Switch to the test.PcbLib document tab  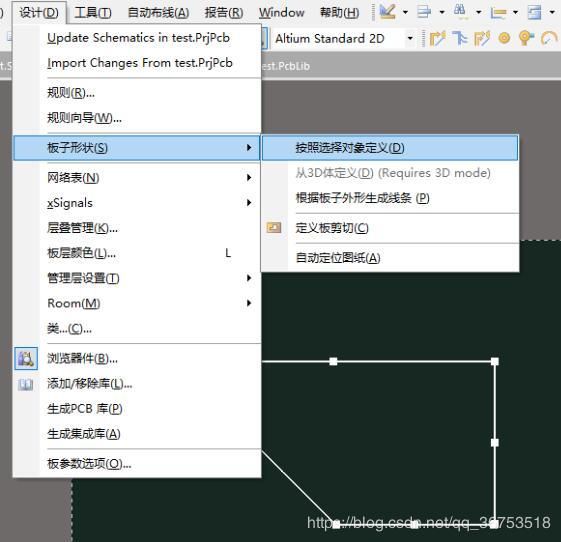[286, 66]
